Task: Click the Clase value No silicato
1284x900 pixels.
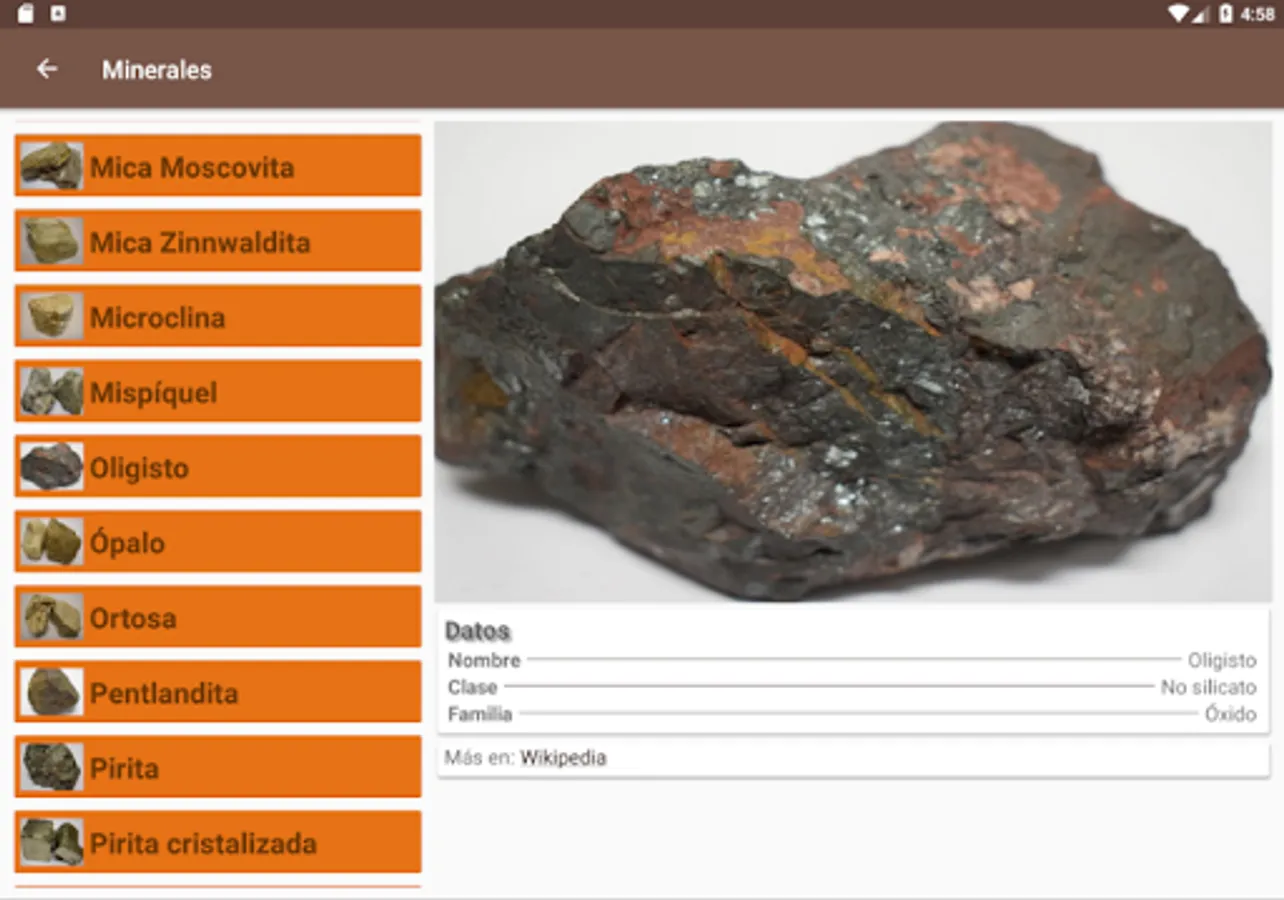Action: 1208,687
